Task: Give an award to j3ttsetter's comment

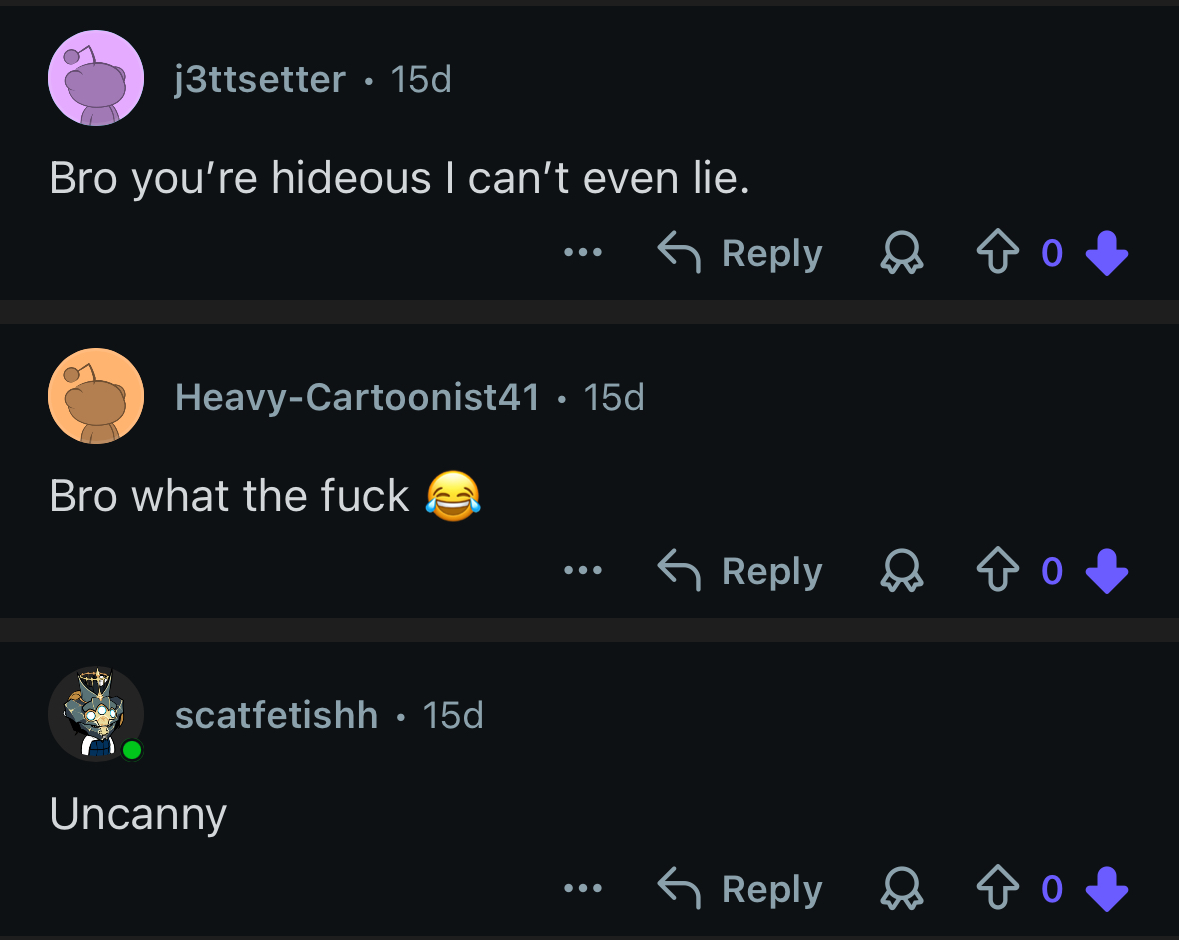Action: click(901, 254)
